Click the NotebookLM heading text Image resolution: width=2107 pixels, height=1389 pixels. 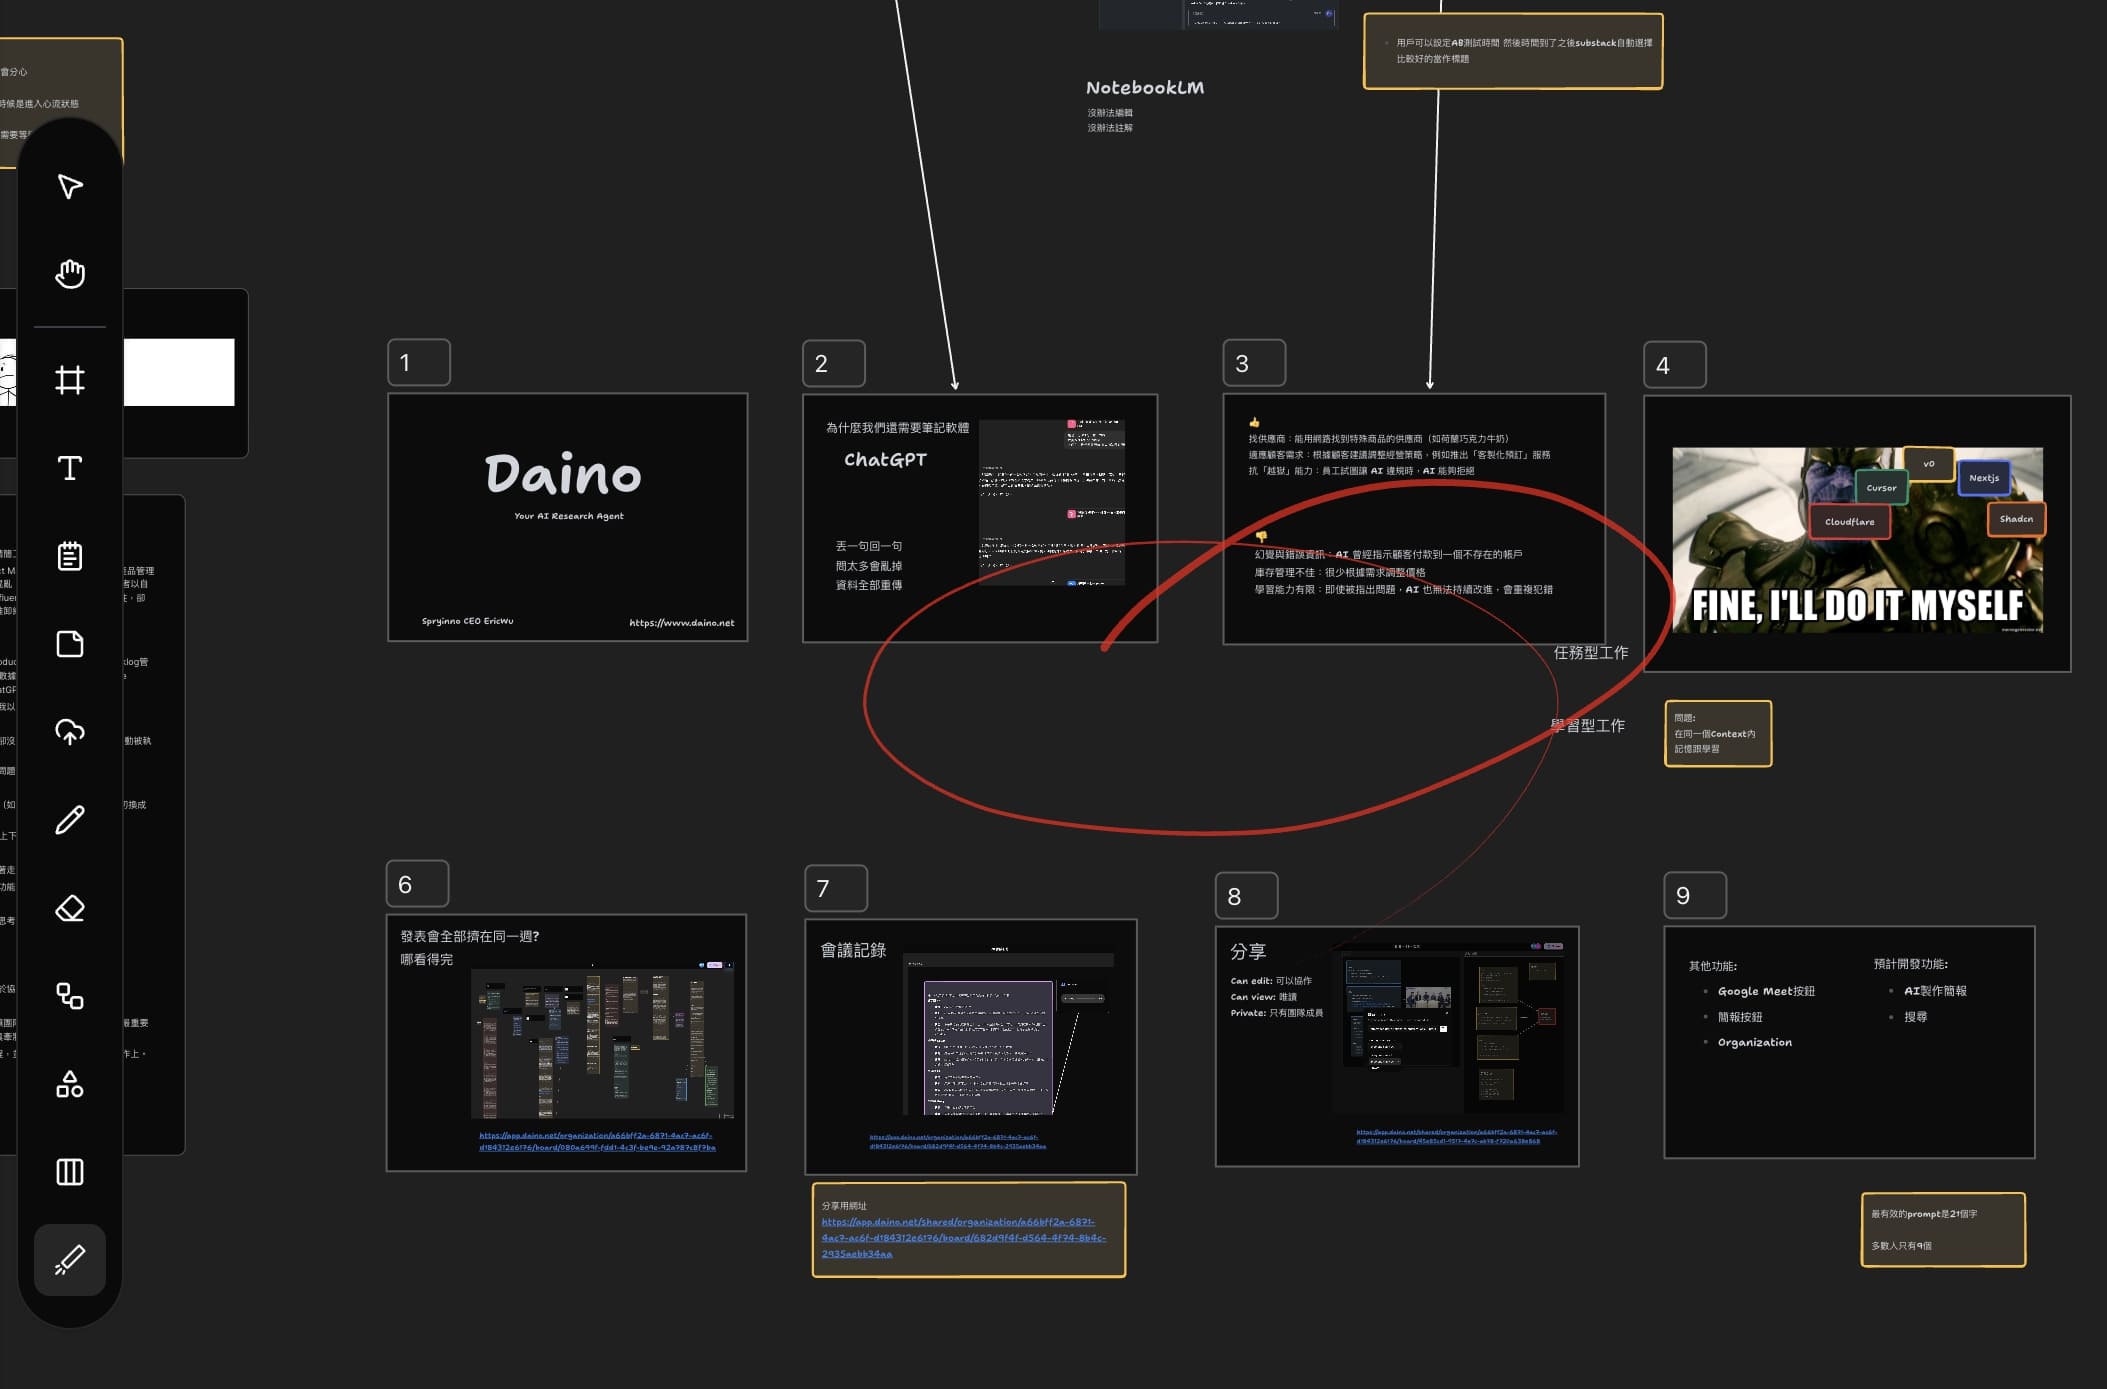[x=1145, y=88]
